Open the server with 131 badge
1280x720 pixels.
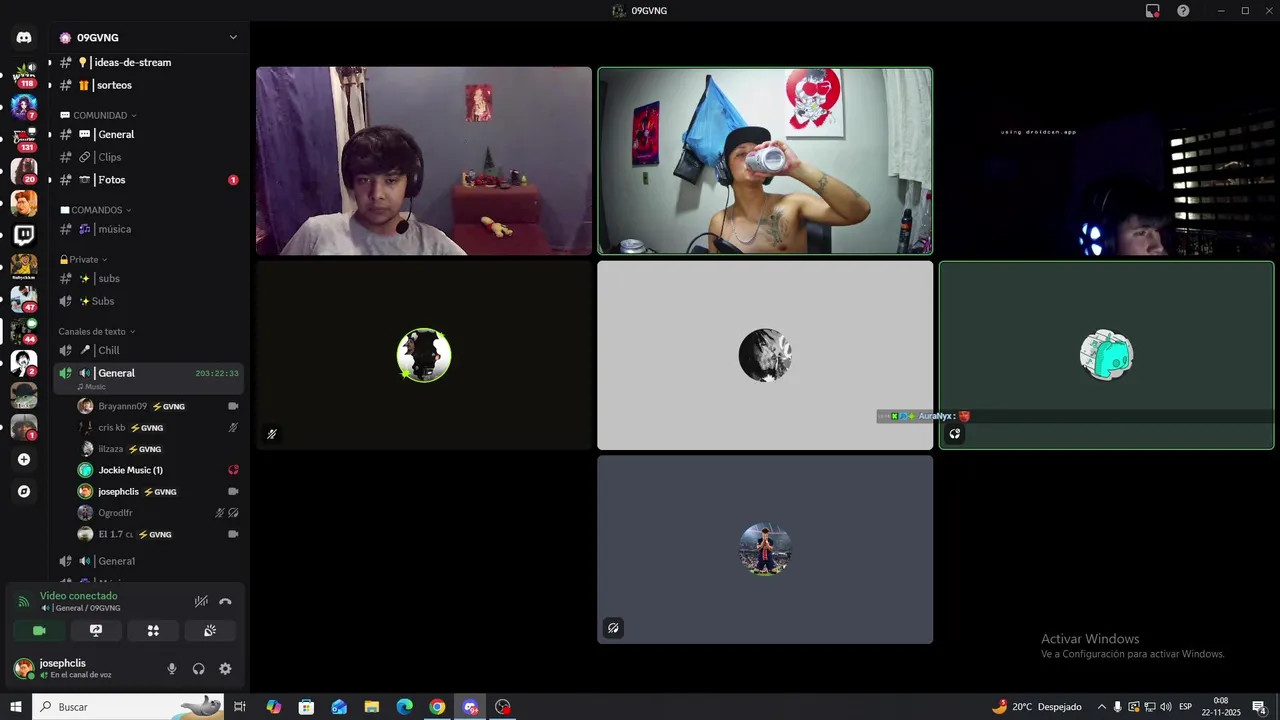point(24,139)
